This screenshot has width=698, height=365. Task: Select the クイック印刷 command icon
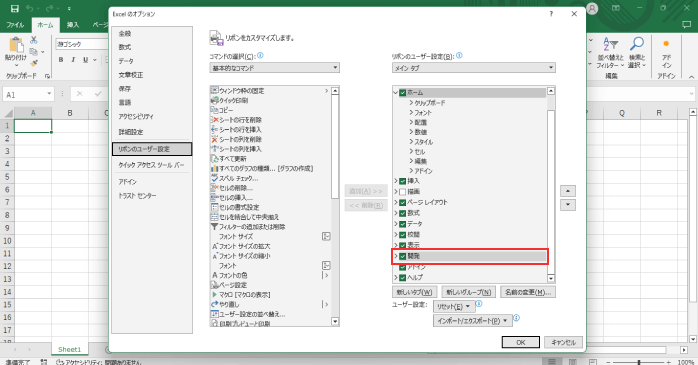pyautogui.click(x=215, y=101)
